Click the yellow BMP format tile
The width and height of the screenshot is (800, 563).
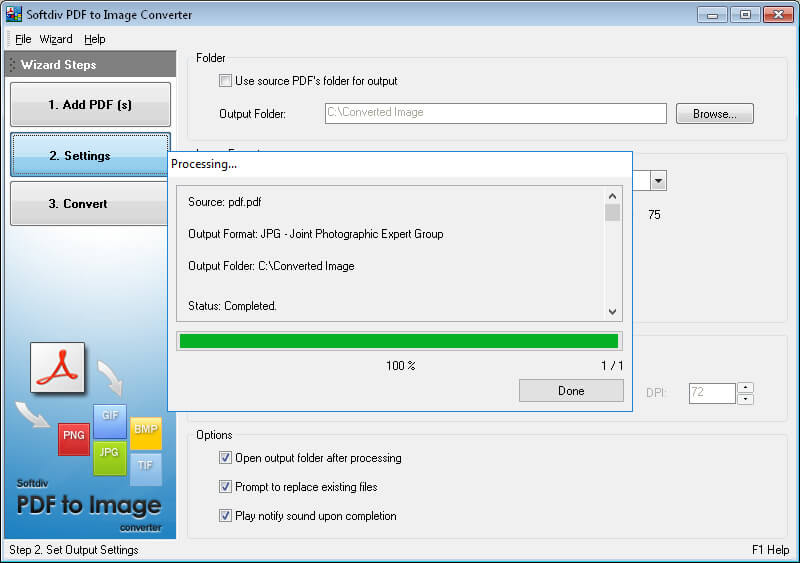[x=146, y=433]
